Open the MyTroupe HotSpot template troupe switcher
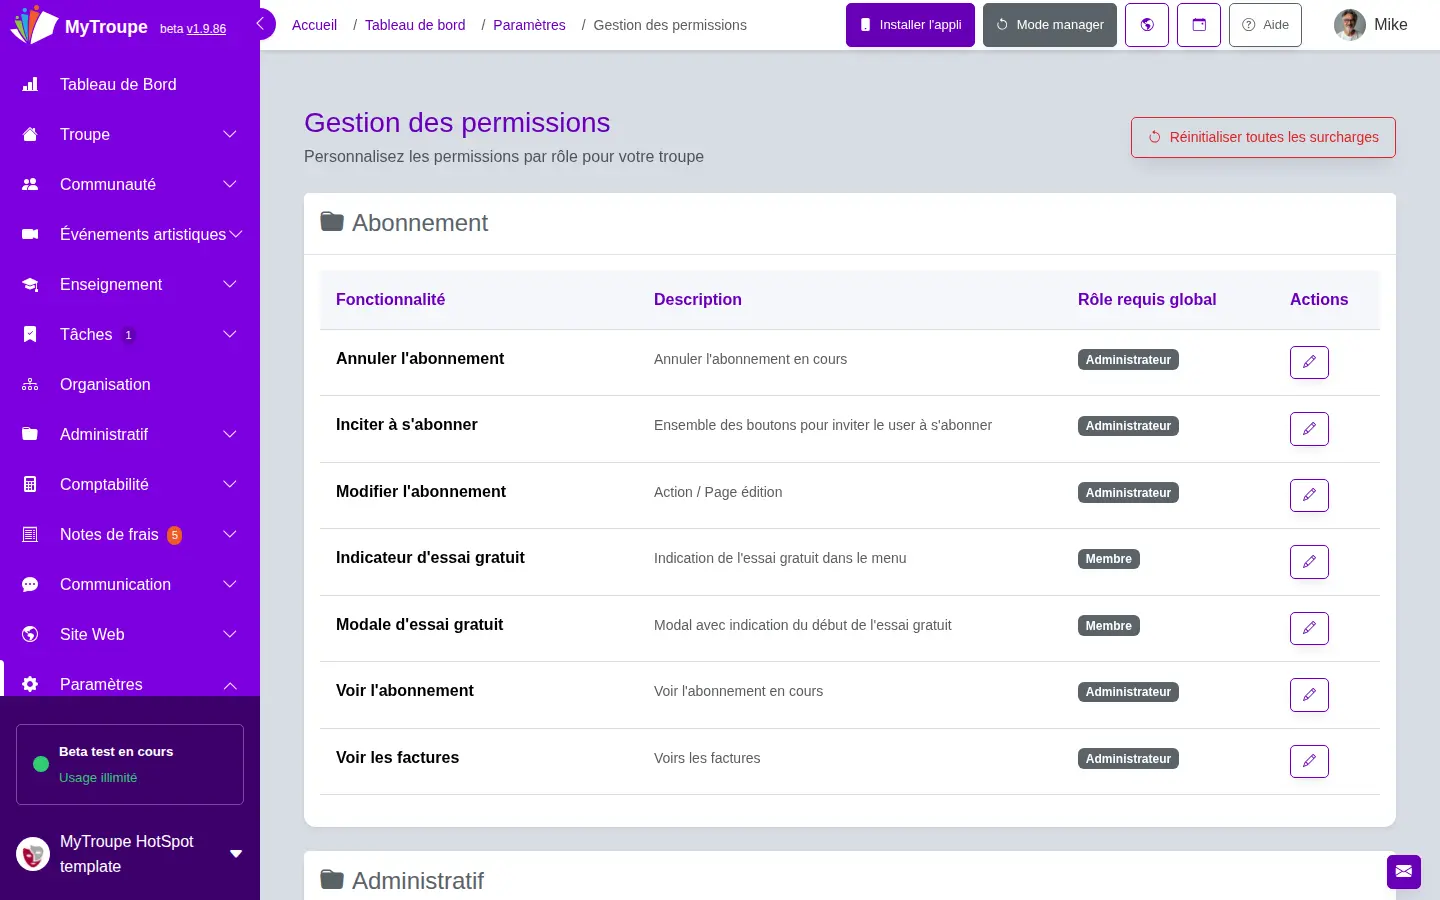The image size is (1440, 900). tap(130, 854)
